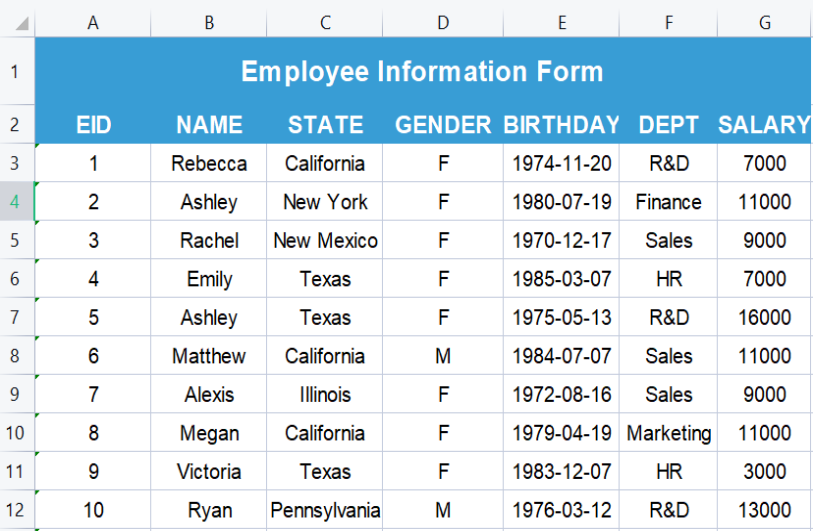Select the EID header cell
Screen dimensions: 813x531
tap(93, 125)
